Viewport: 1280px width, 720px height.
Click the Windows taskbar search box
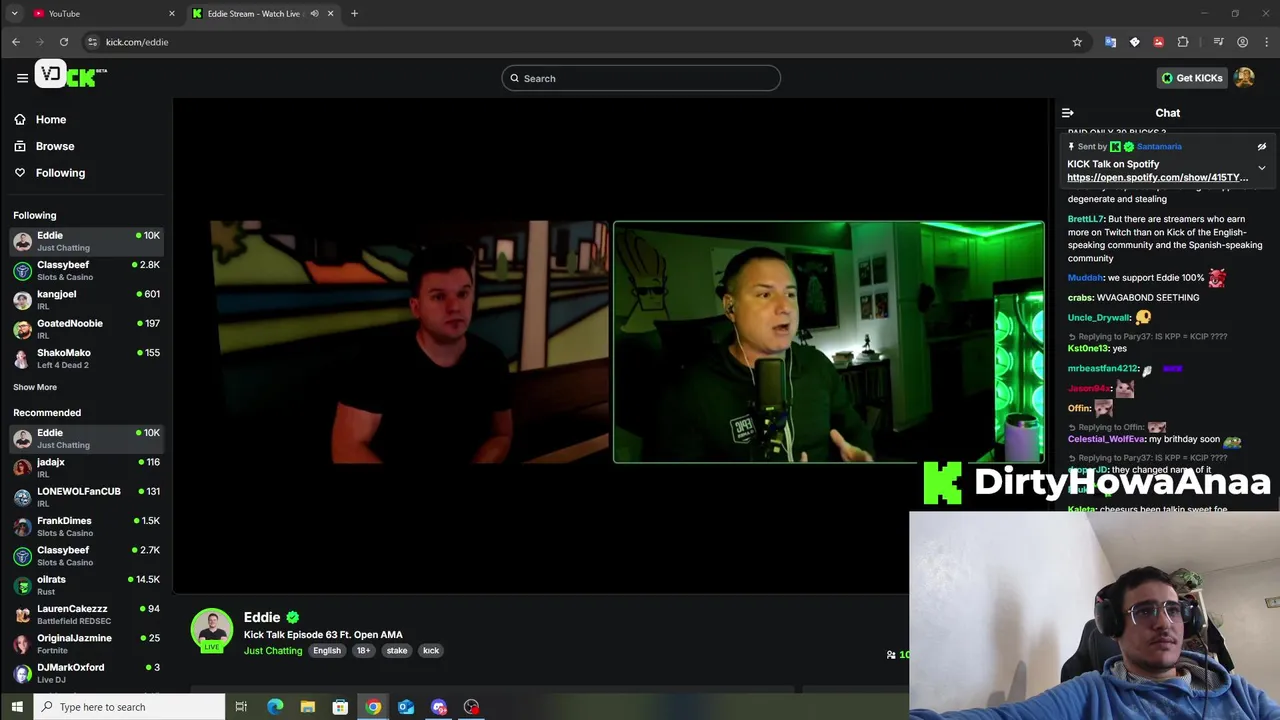tap(130, 707)
